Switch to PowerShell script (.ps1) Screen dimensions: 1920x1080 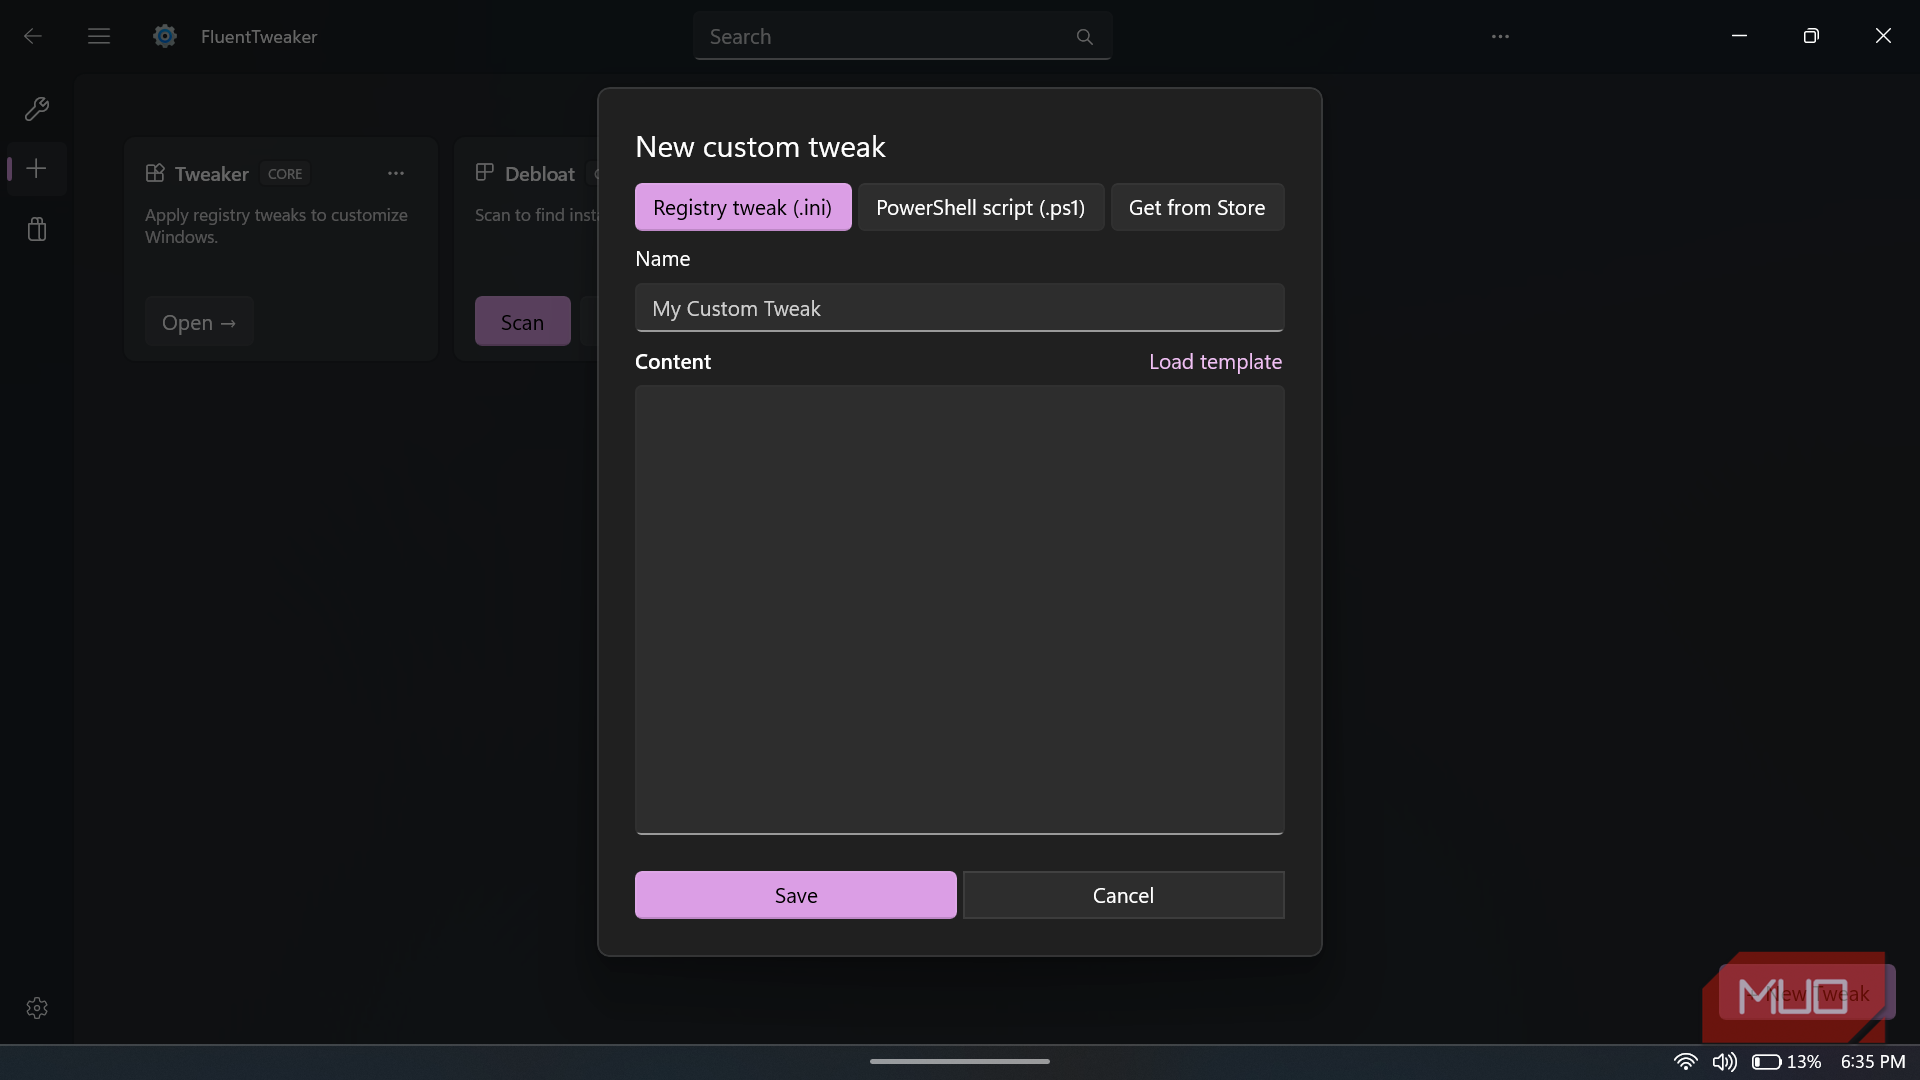pos(981,207)
